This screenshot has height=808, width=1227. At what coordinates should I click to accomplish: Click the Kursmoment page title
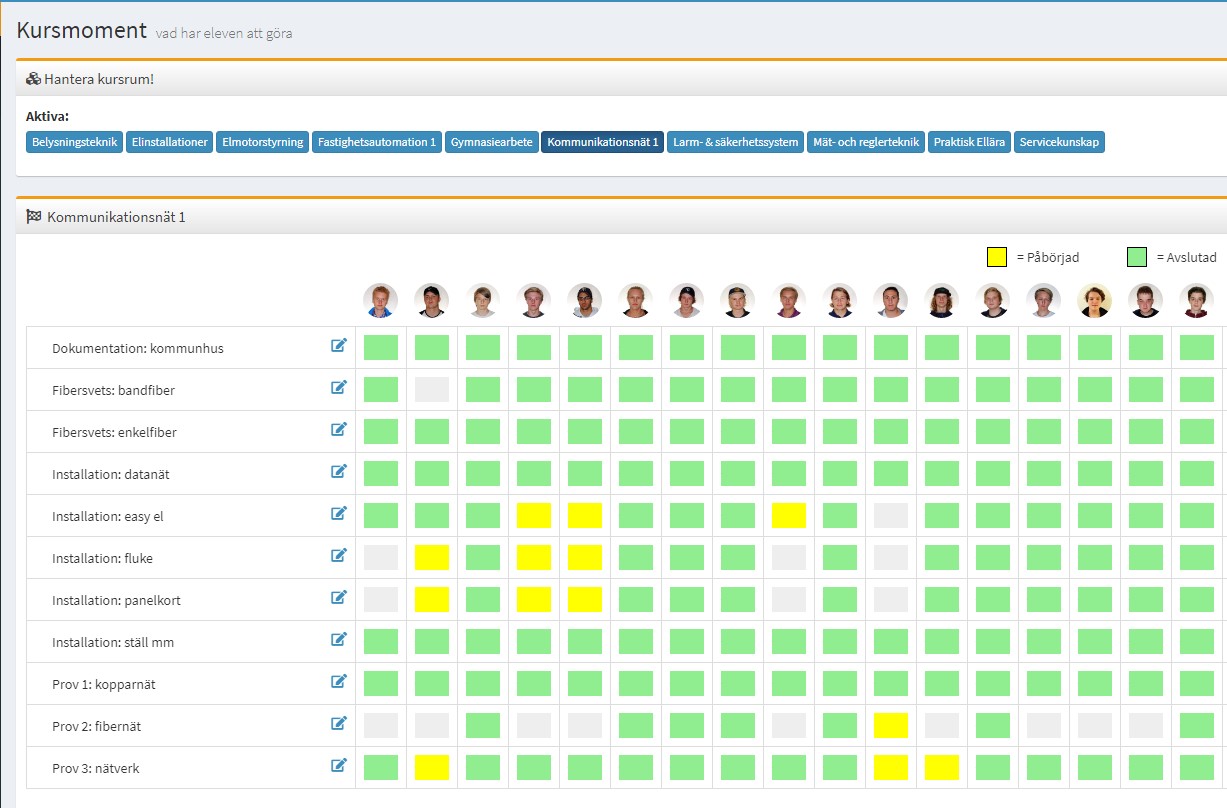(82, 30)
